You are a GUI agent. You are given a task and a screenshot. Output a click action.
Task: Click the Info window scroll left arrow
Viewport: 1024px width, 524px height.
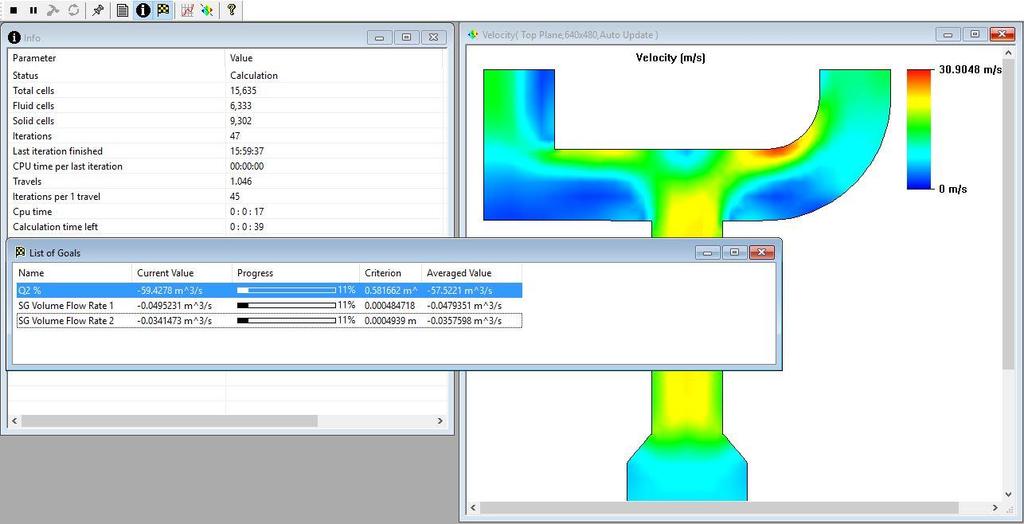[x=15, y=421]
